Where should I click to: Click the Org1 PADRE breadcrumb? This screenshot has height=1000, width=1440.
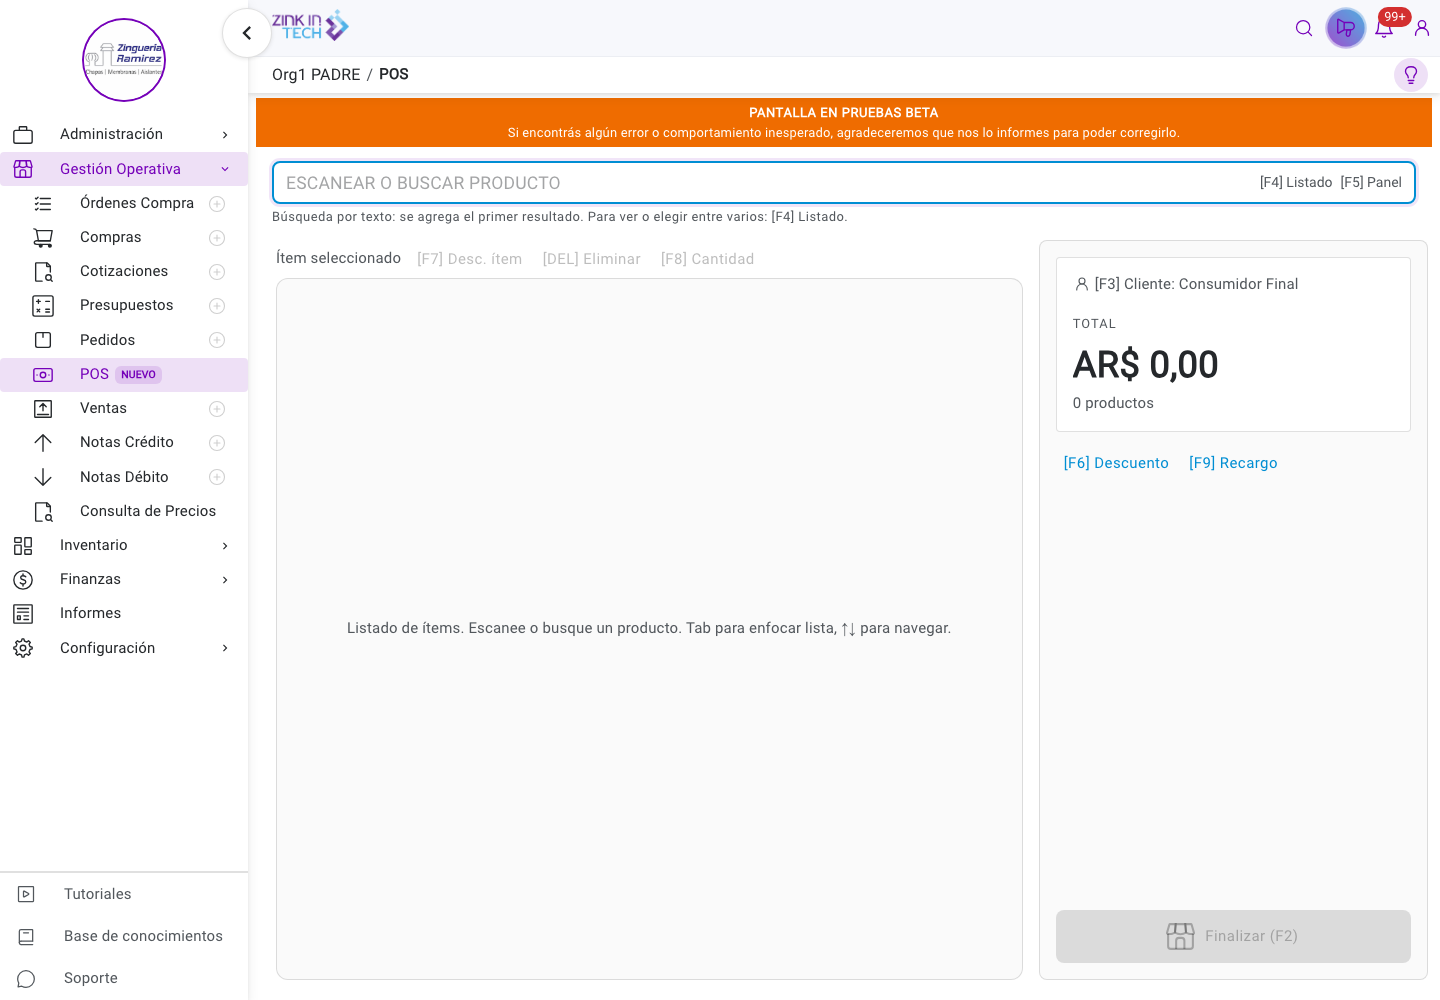(x=316, y=75)
